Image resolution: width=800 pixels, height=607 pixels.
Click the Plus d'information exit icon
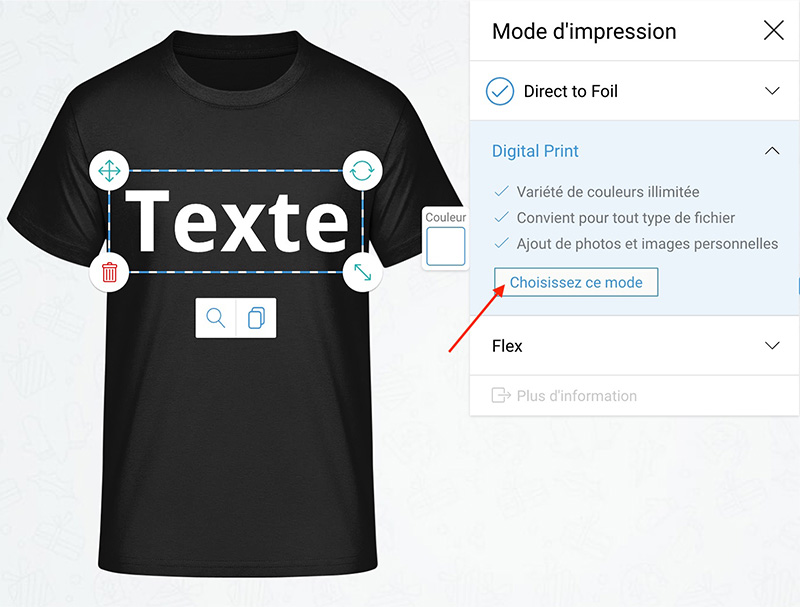[501, 396]
